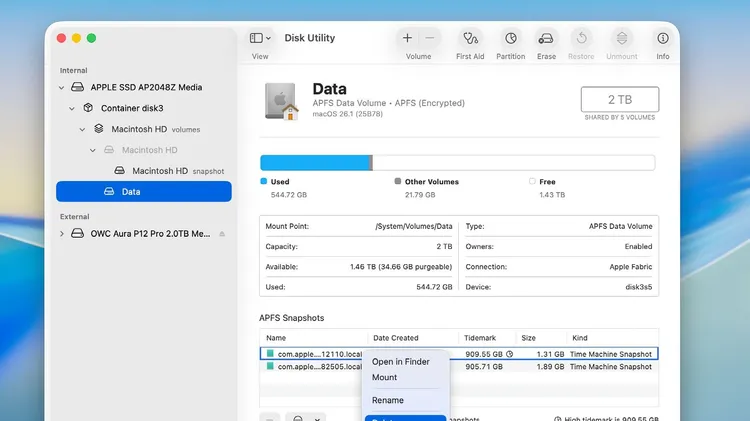Select the Macintosh HD snapshot in sidebar

point(160,171)
